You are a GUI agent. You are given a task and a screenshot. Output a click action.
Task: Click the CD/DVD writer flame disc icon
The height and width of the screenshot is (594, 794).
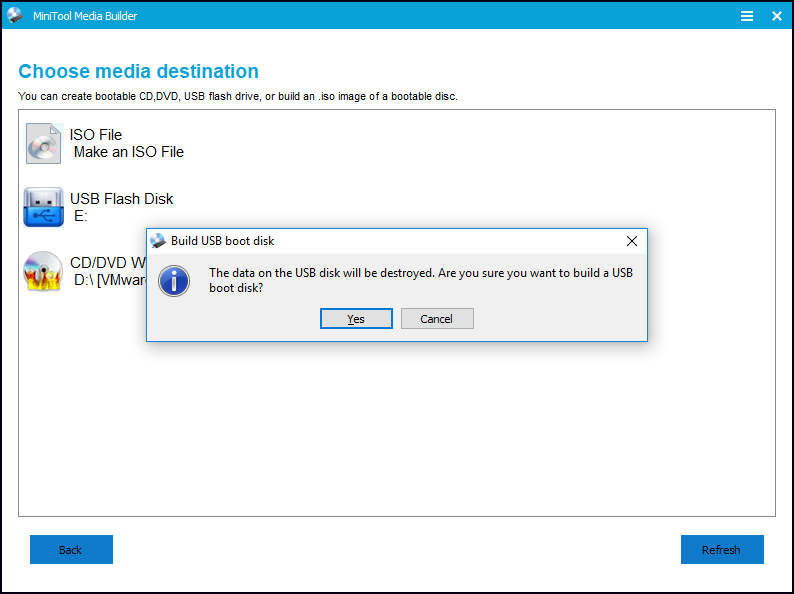[x=44, y=271]
